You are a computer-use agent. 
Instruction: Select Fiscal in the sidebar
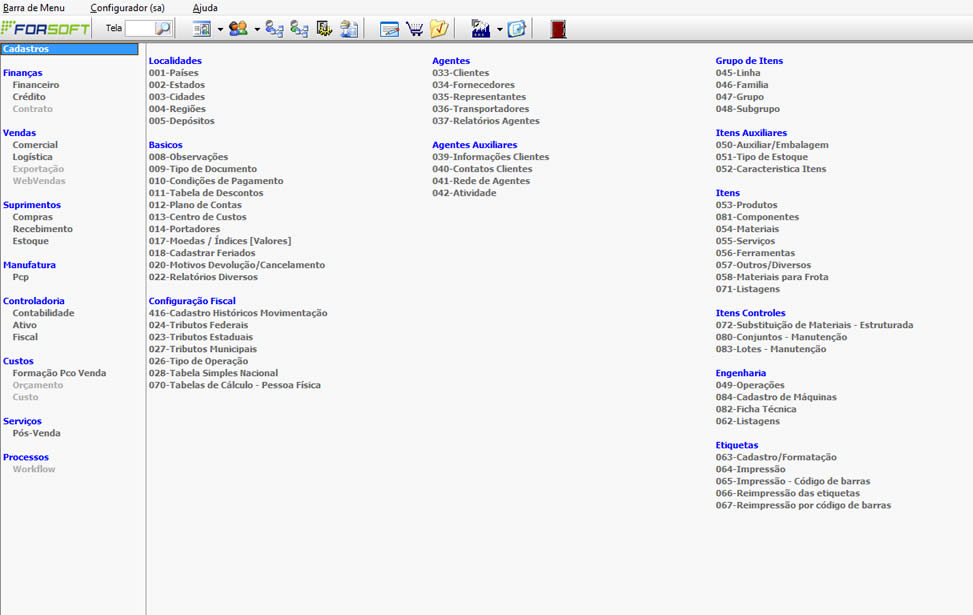[25, 337]
